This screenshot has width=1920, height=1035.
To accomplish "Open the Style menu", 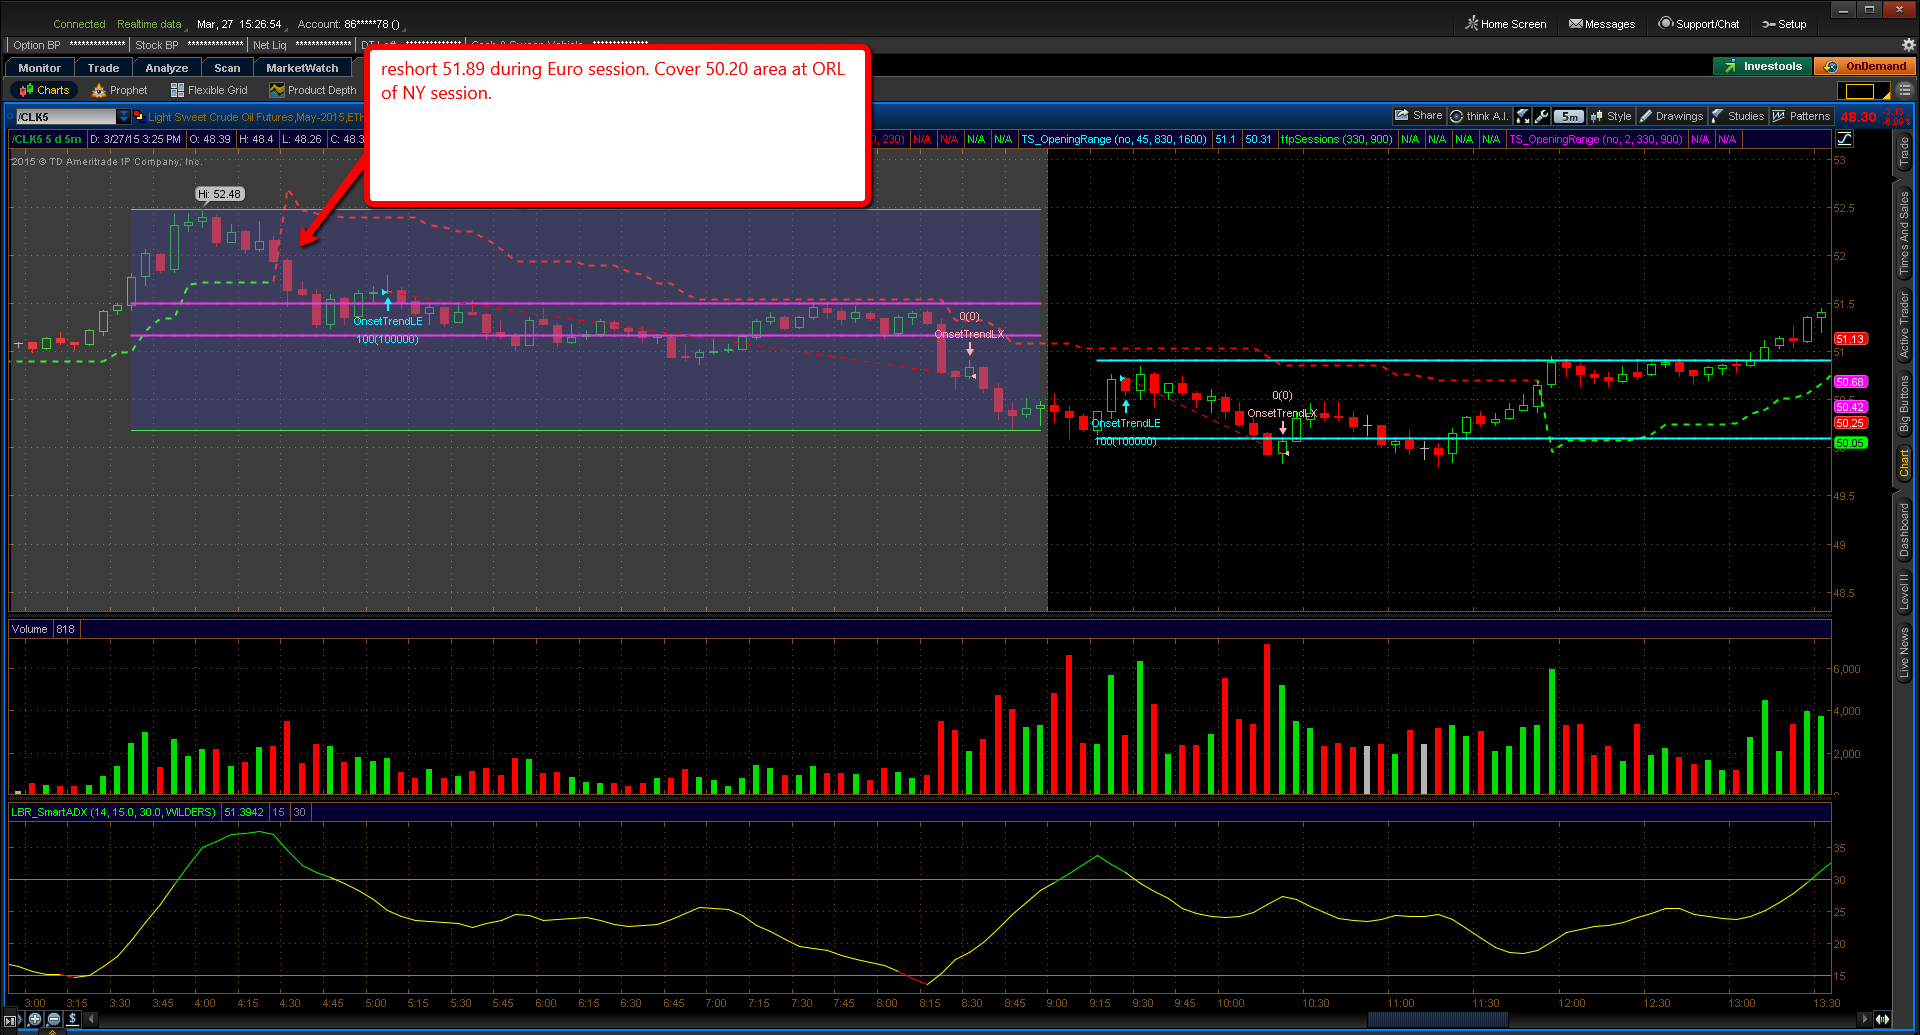I will (1611, 116).
